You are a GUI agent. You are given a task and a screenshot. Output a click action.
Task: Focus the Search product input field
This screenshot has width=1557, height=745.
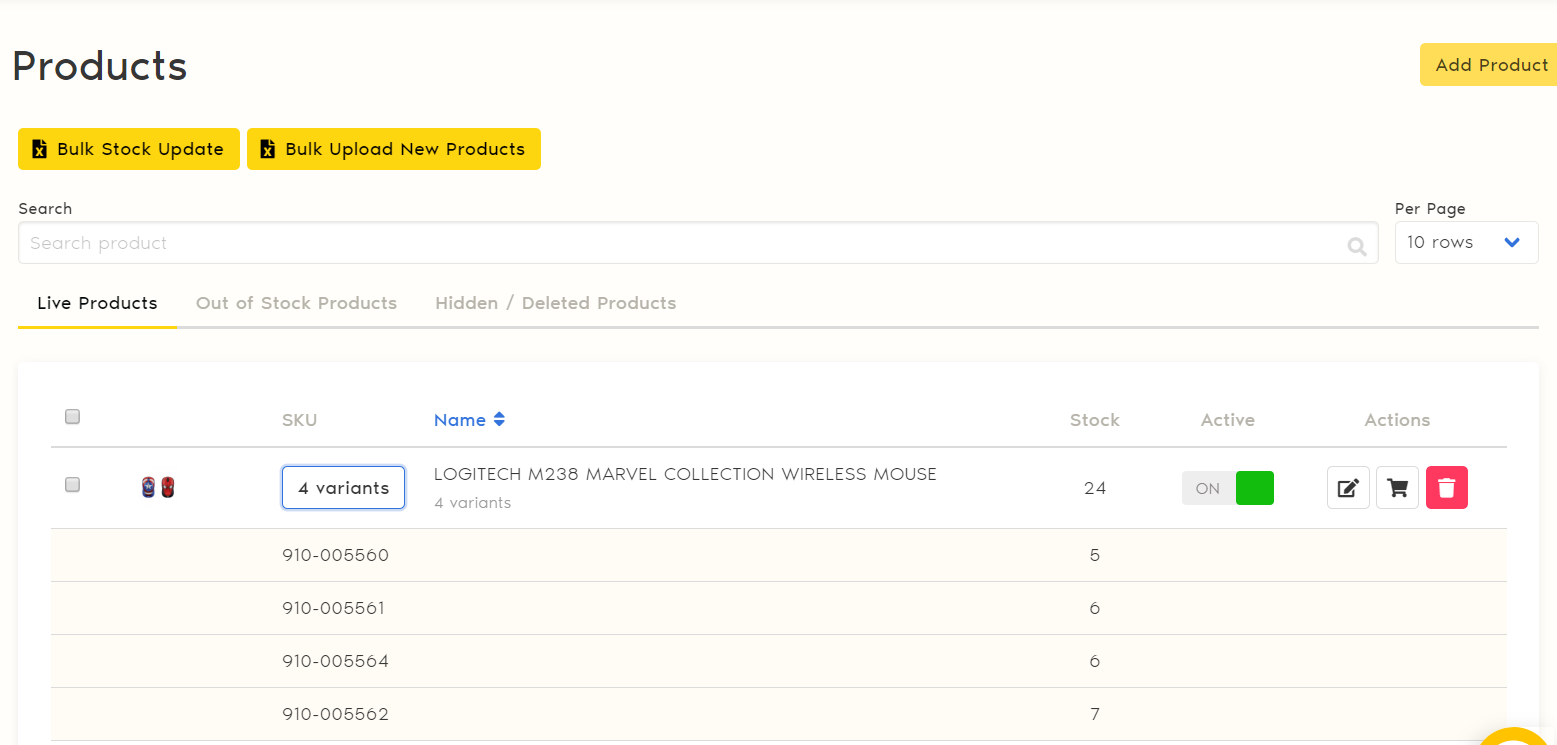pos(680,243)
